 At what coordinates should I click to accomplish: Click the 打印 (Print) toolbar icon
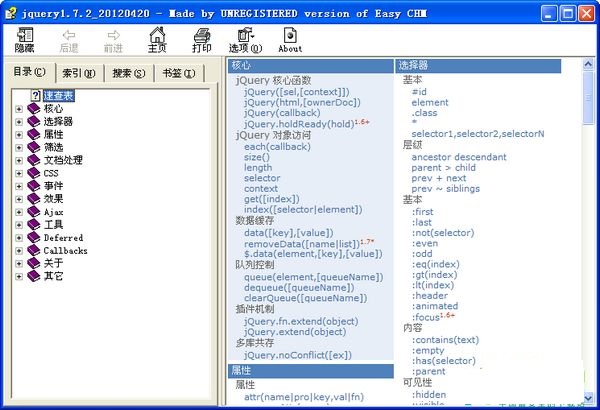[x=202, y=35]
